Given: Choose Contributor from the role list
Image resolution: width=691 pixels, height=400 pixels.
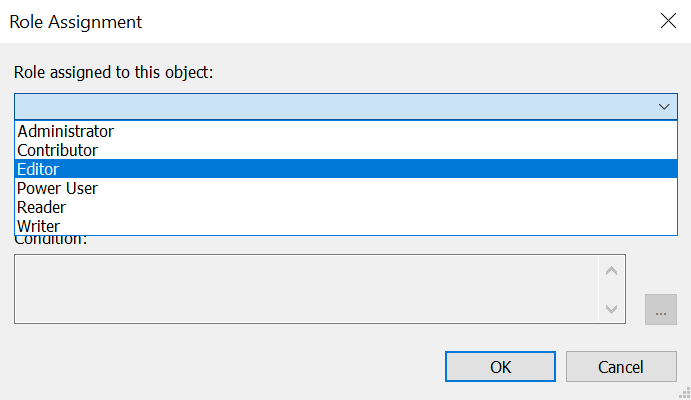Looking at the screenshot, I should tap(58, 150).
